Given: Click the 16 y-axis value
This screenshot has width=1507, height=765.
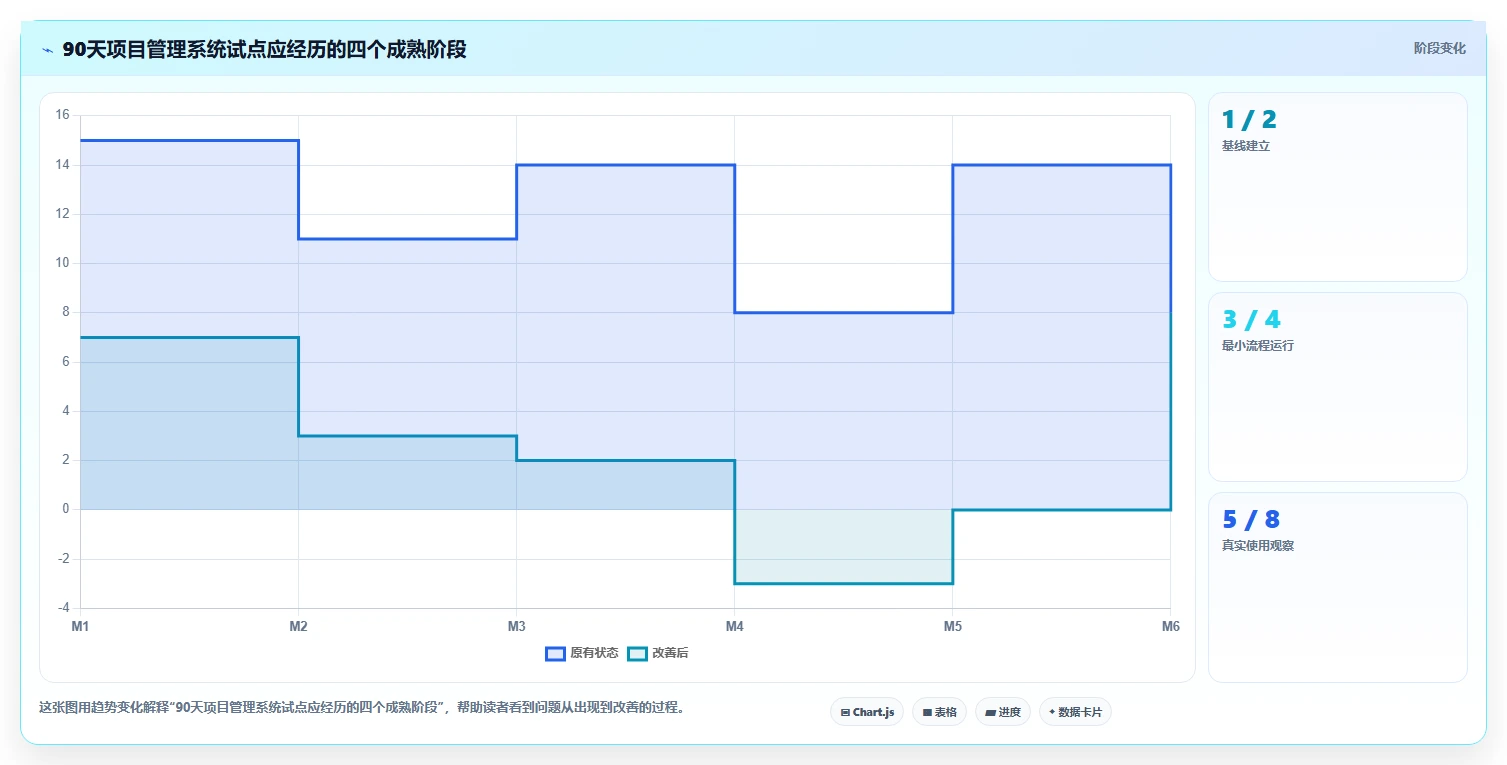Looking at the screenshot, I should 62,115.
